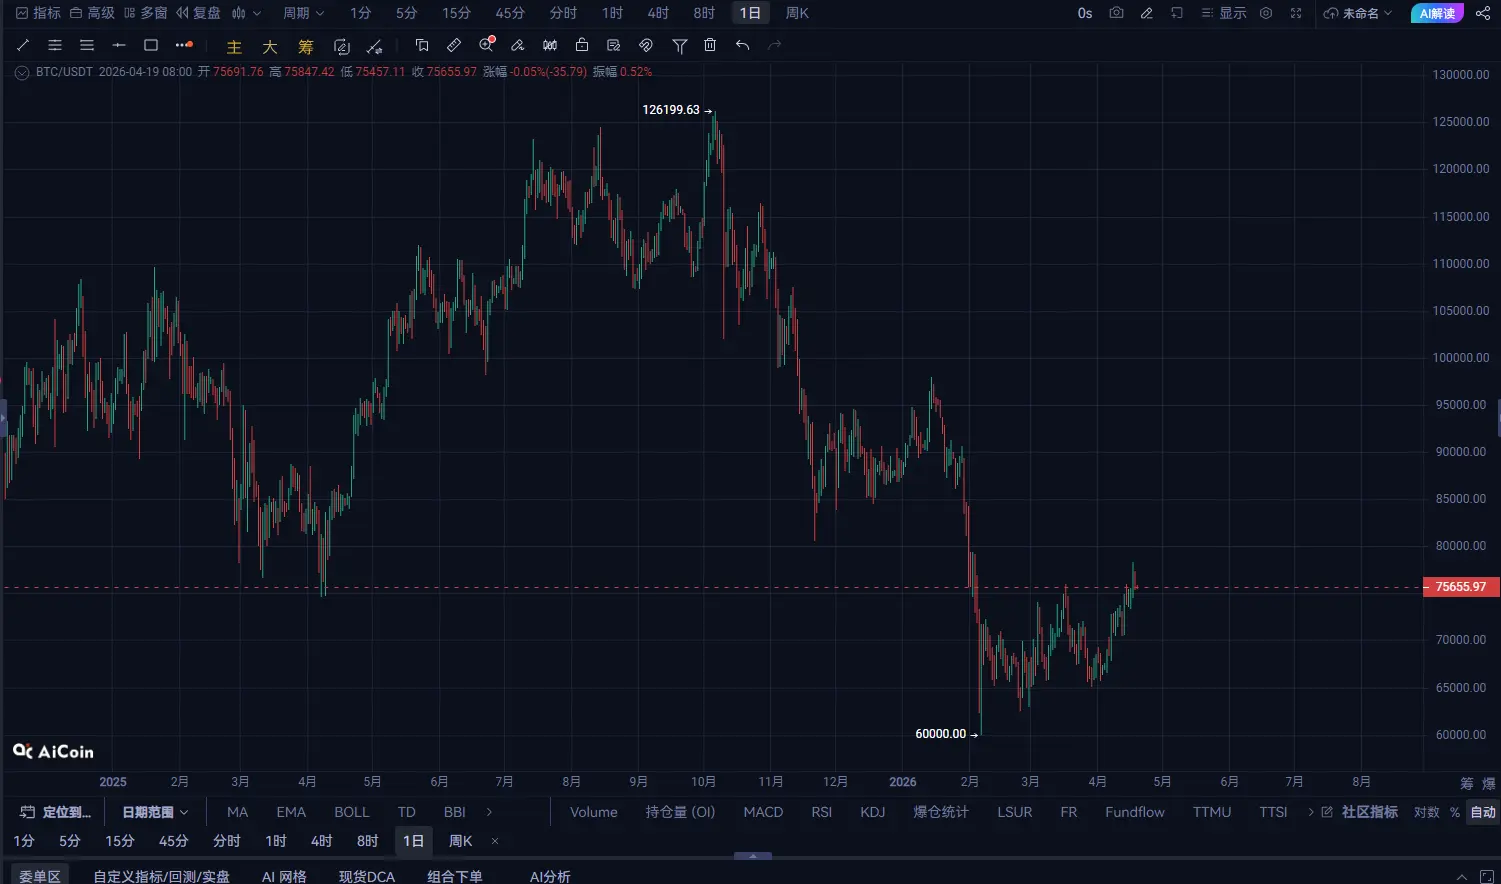
Task: Toggle the drawing lock icon
Action: tap(582, 45)
